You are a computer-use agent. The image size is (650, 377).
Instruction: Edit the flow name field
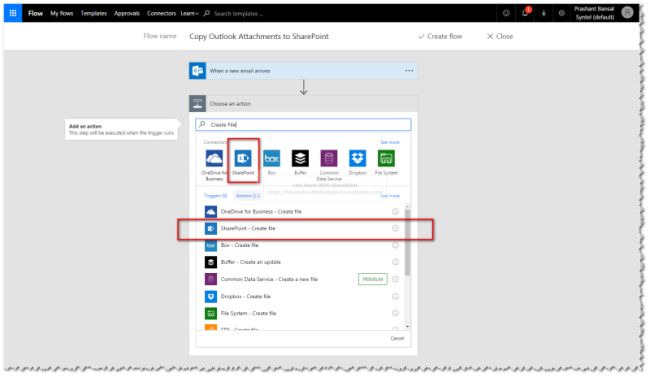click(259, 36)
